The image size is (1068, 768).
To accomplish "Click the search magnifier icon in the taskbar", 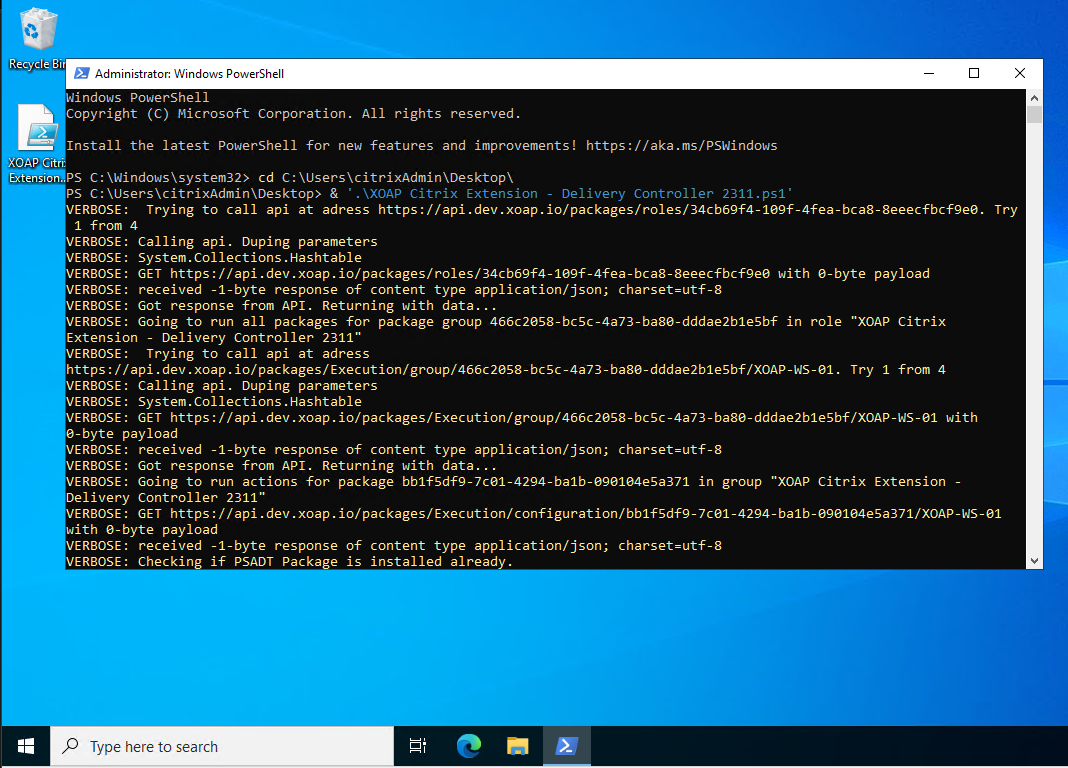I will (x=69, y=746).
